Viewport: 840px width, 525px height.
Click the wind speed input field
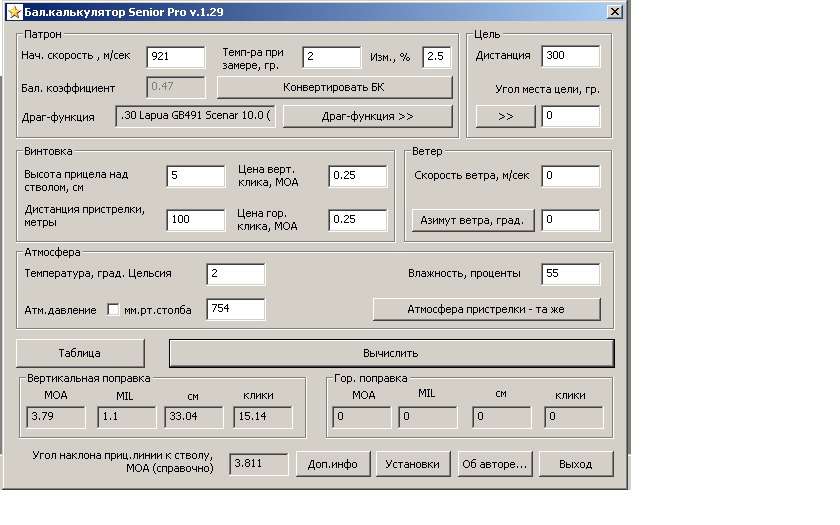(570, 177)
